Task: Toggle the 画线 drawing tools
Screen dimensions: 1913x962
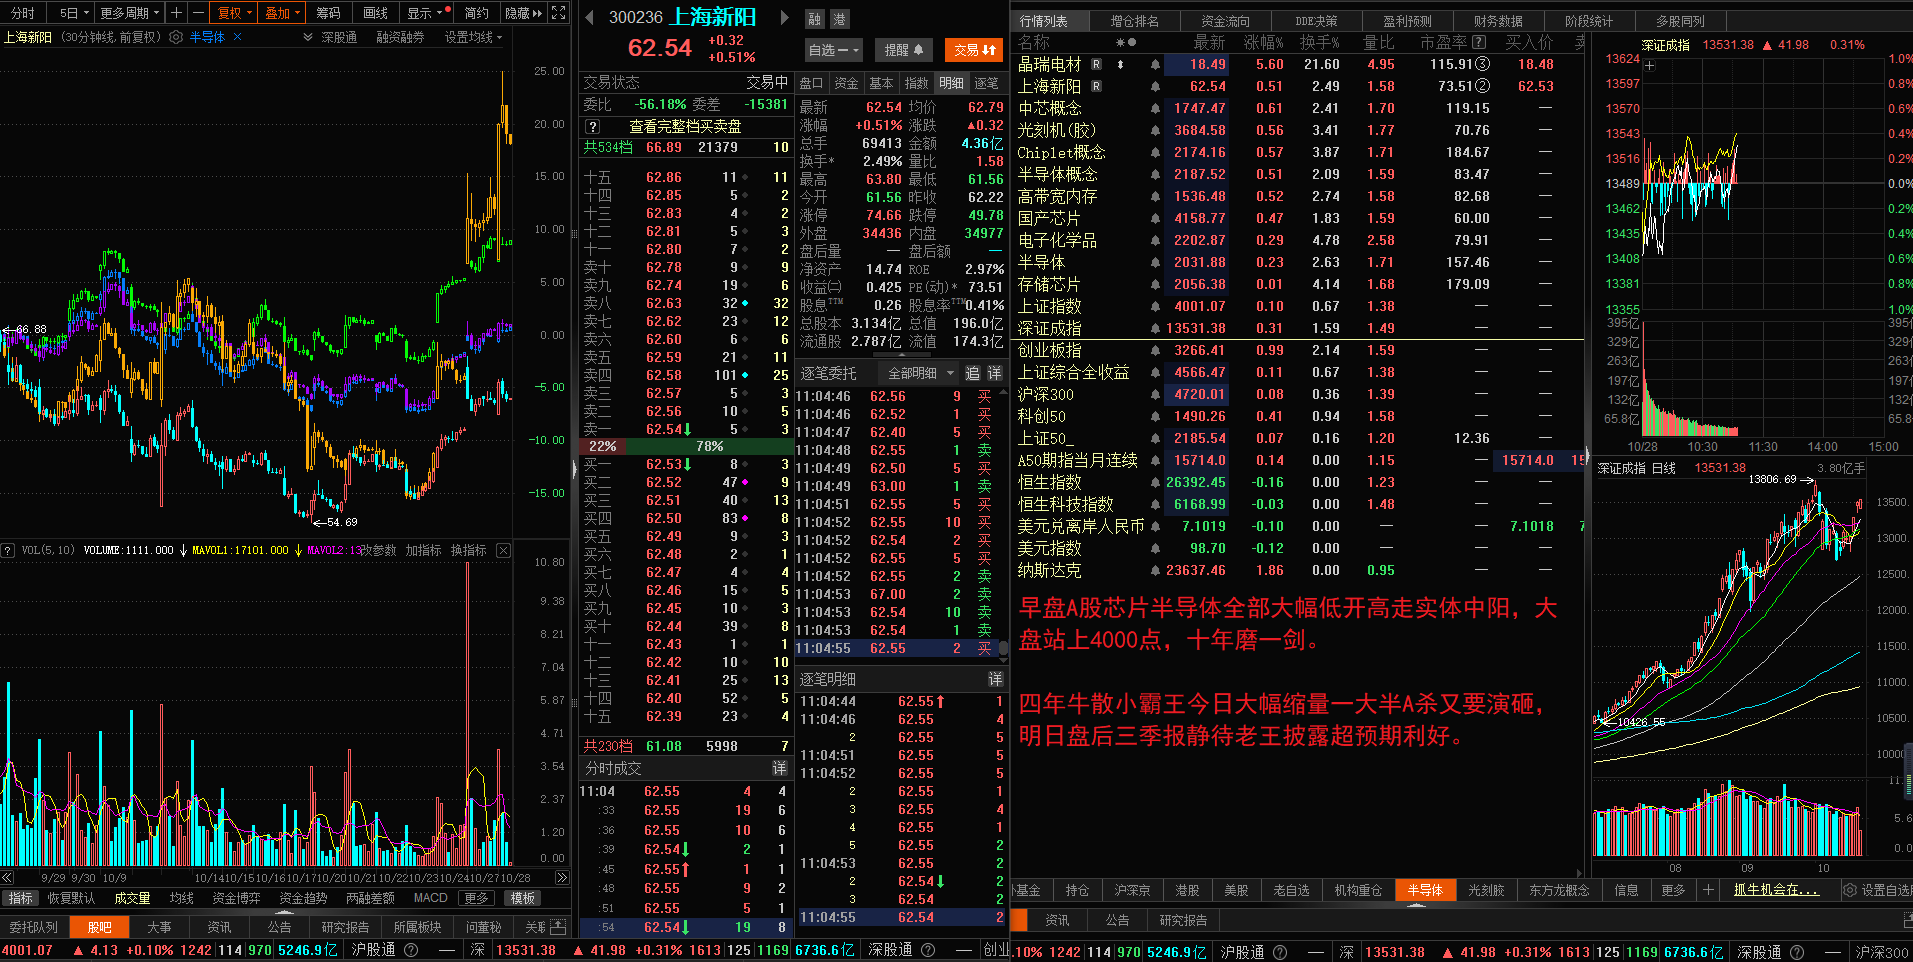Action: click(375, 13)
